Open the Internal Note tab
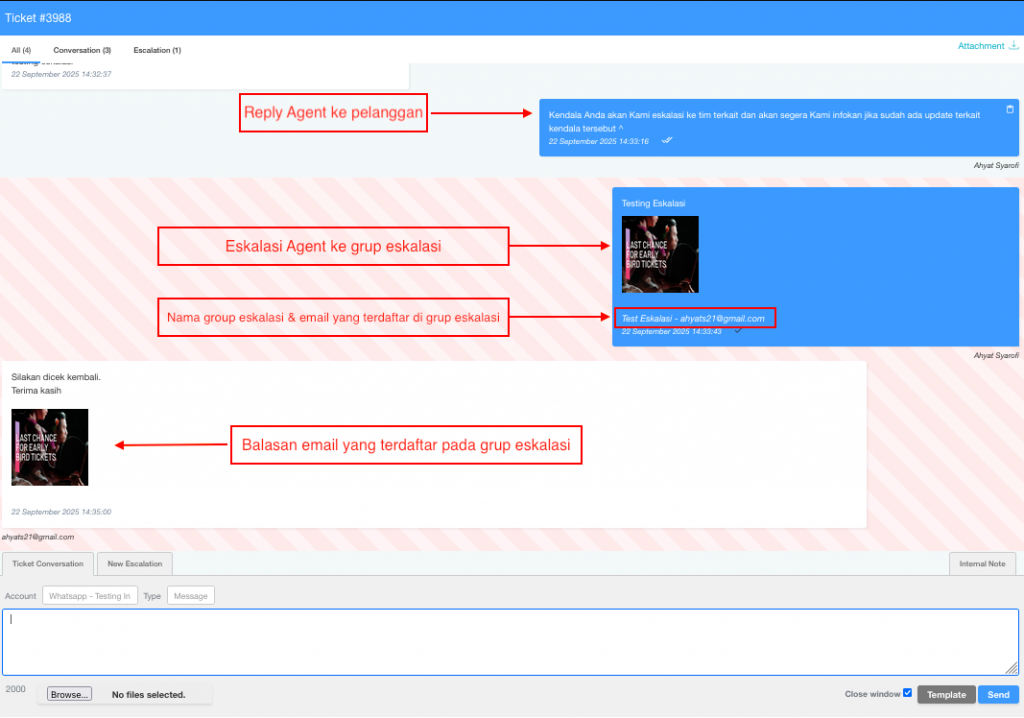This screenshot has width=1024, height=718. (x=982, y=564)
